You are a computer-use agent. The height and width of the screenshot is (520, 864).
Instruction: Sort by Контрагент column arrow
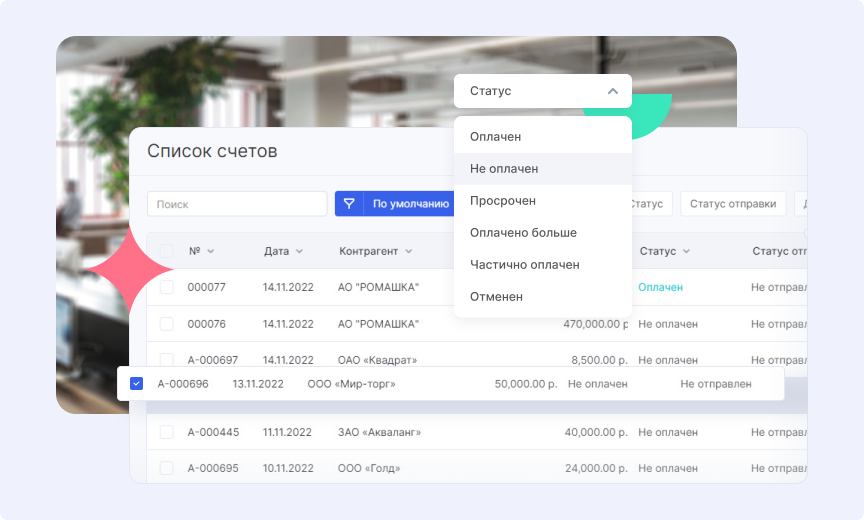coord(408,251)
